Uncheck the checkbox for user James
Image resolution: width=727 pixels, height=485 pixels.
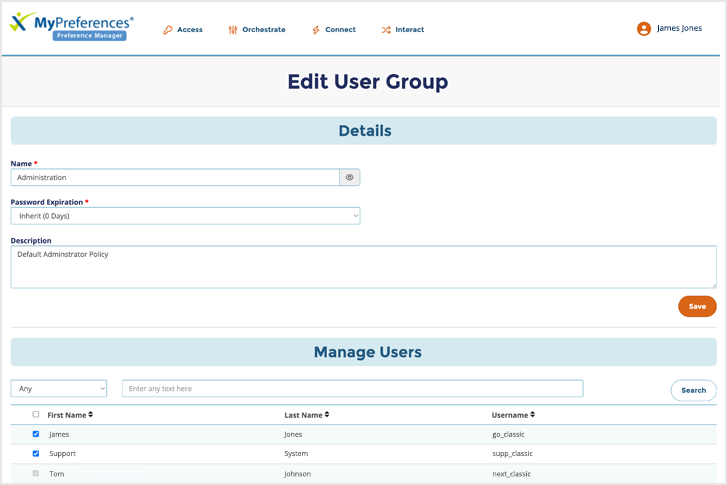point(36,434)
